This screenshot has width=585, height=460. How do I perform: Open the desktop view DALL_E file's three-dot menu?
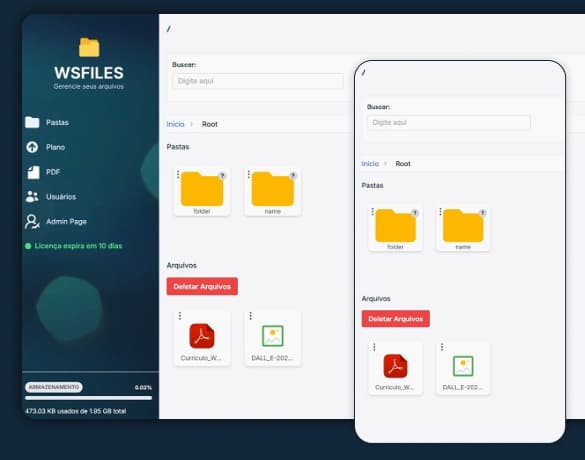pyautogui.click(x=251, y=316)
